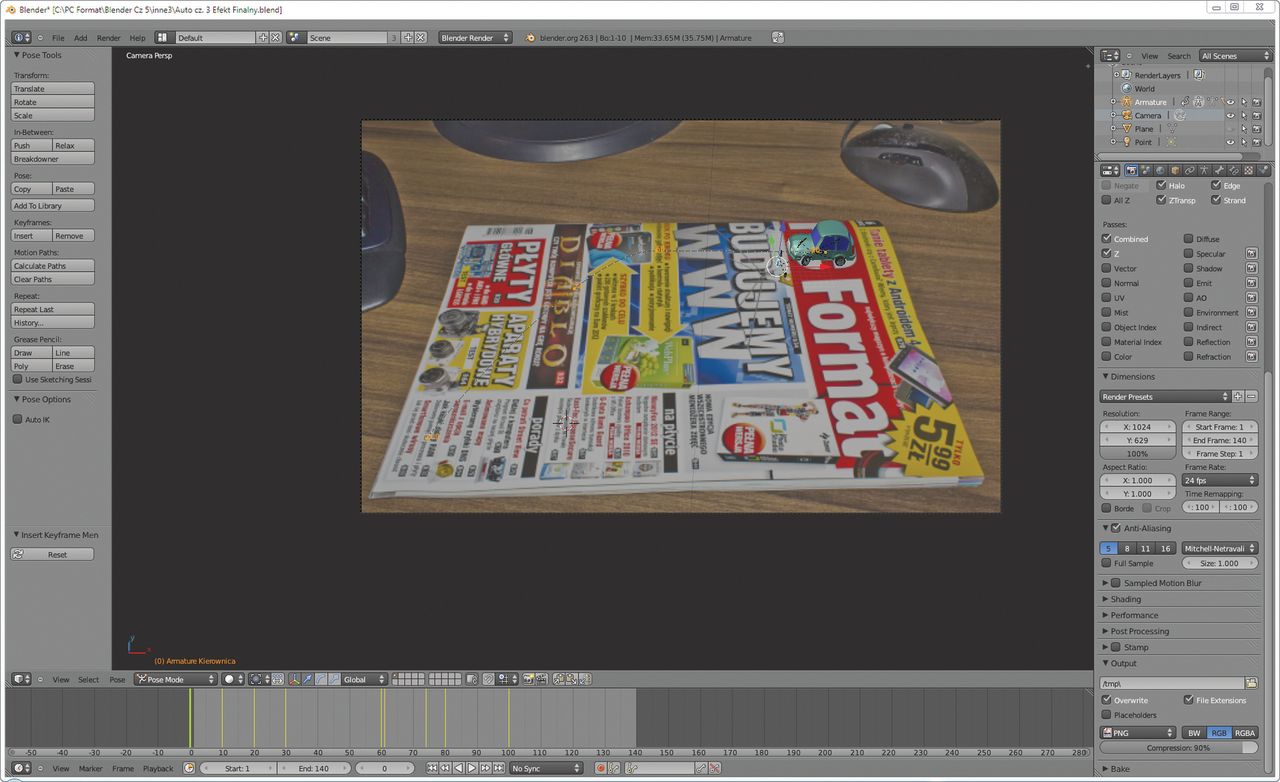Viewport: 1280px width, 782px height.
Task: Expand the Armature tree node in outliner
Action: coord(1113,102)
